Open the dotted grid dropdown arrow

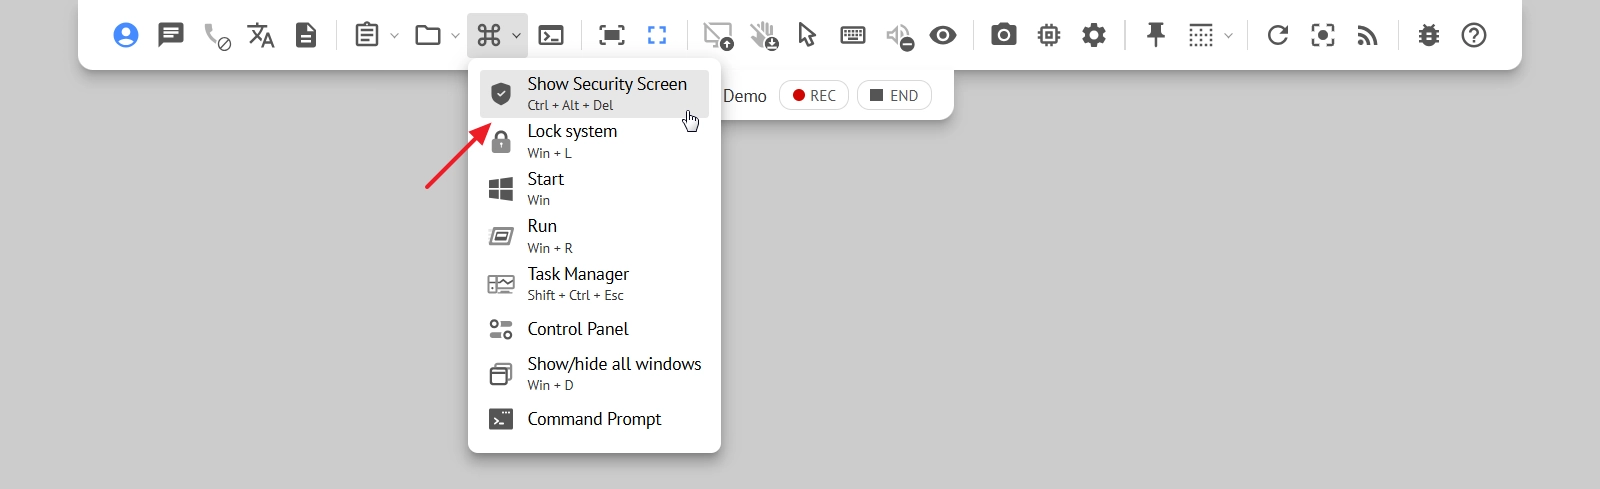click(1229, 36)
